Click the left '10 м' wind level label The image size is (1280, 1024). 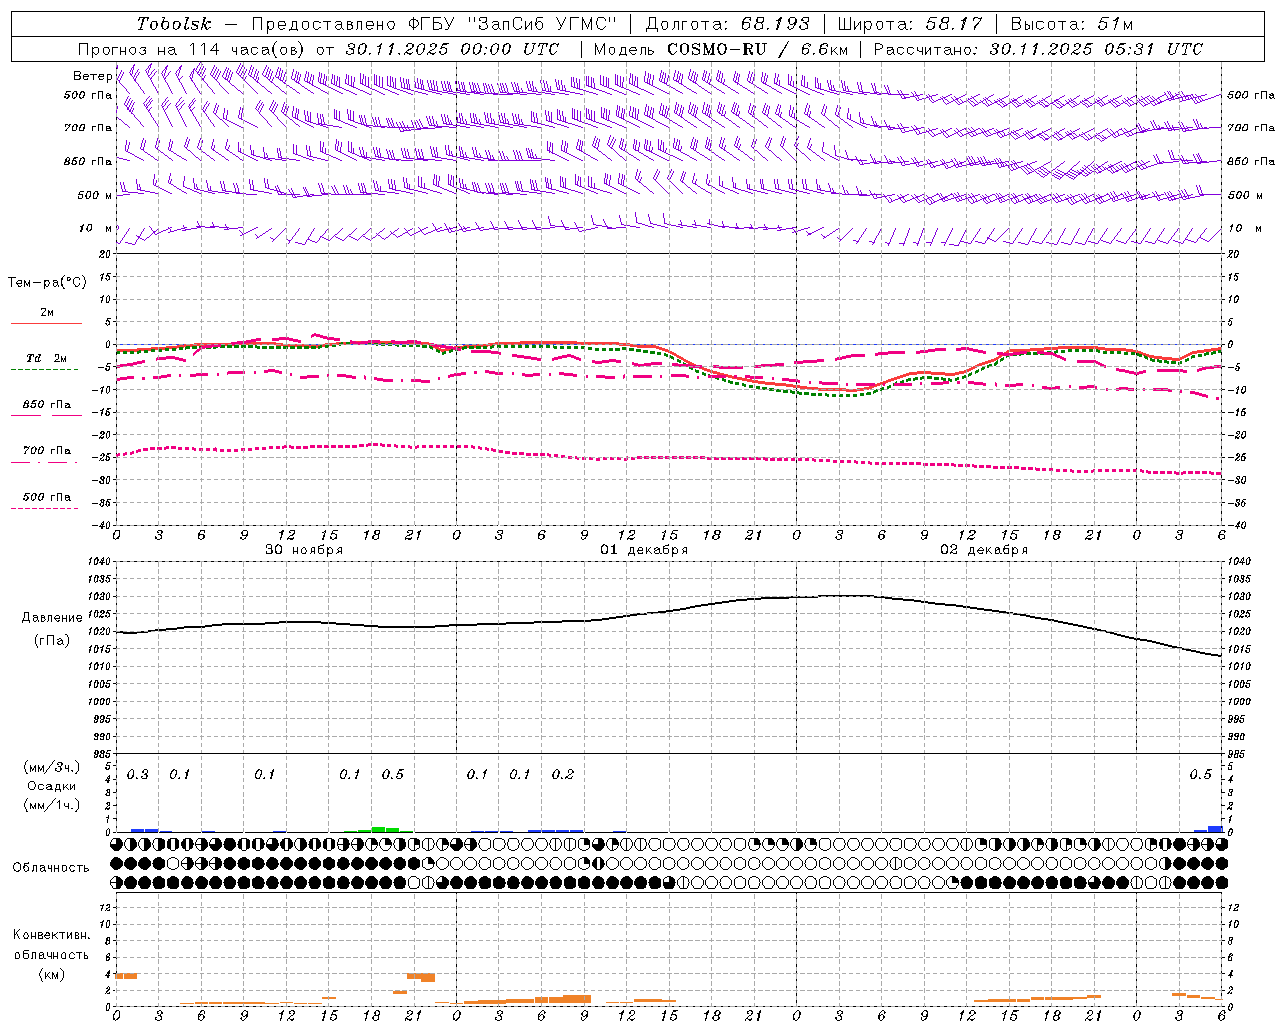click(x=96, y=229)
